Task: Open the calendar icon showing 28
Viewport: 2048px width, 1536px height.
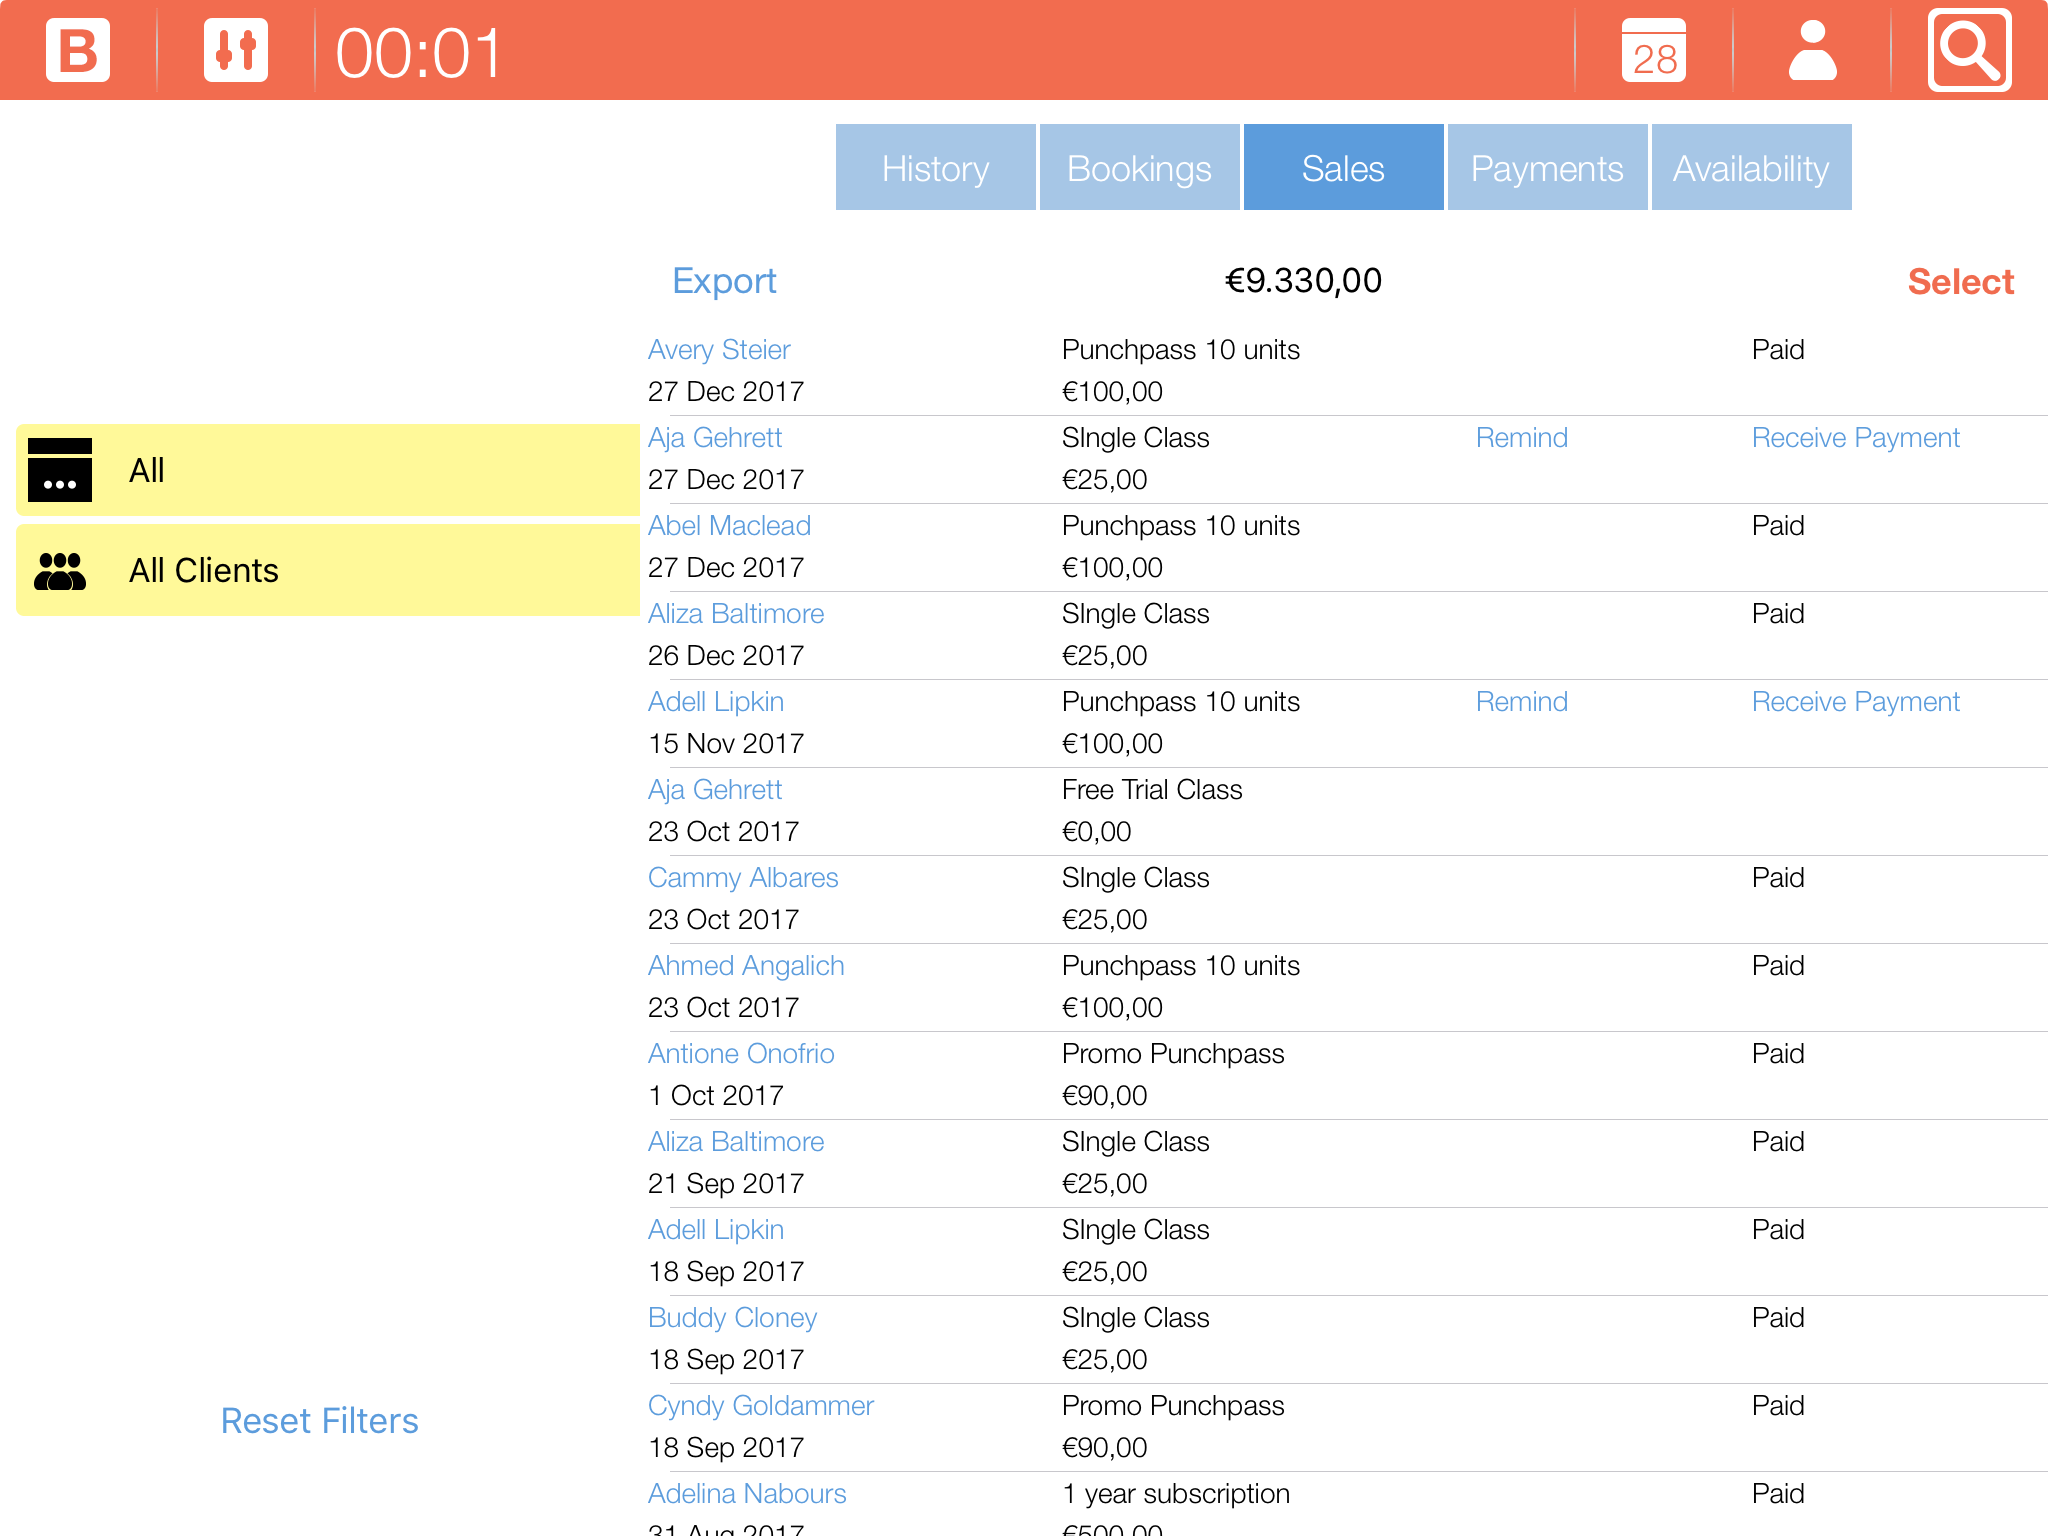Action: click(1653, 50)
